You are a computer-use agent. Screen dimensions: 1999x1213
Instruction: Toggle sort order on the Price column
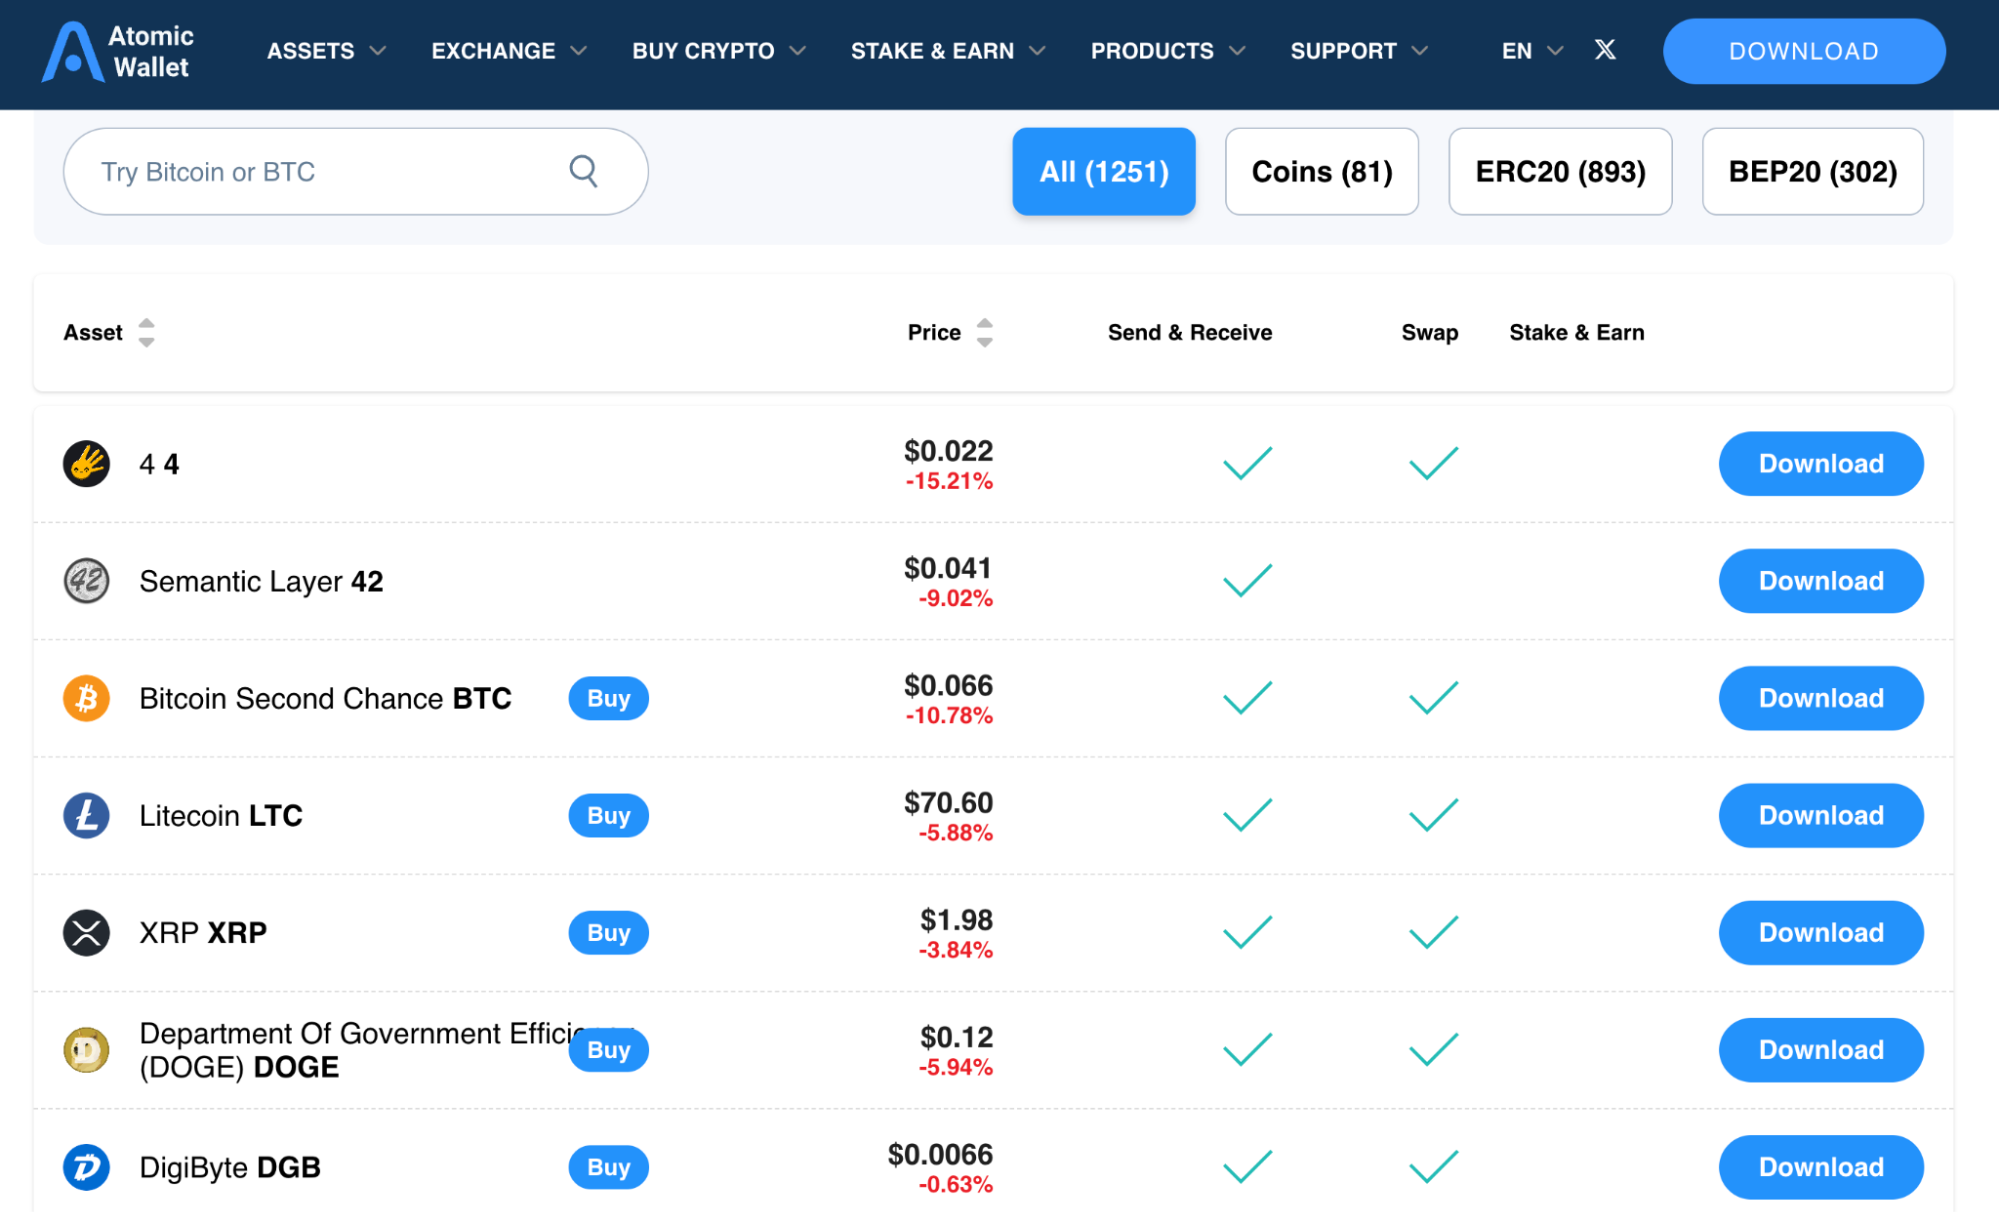point(986,332)
